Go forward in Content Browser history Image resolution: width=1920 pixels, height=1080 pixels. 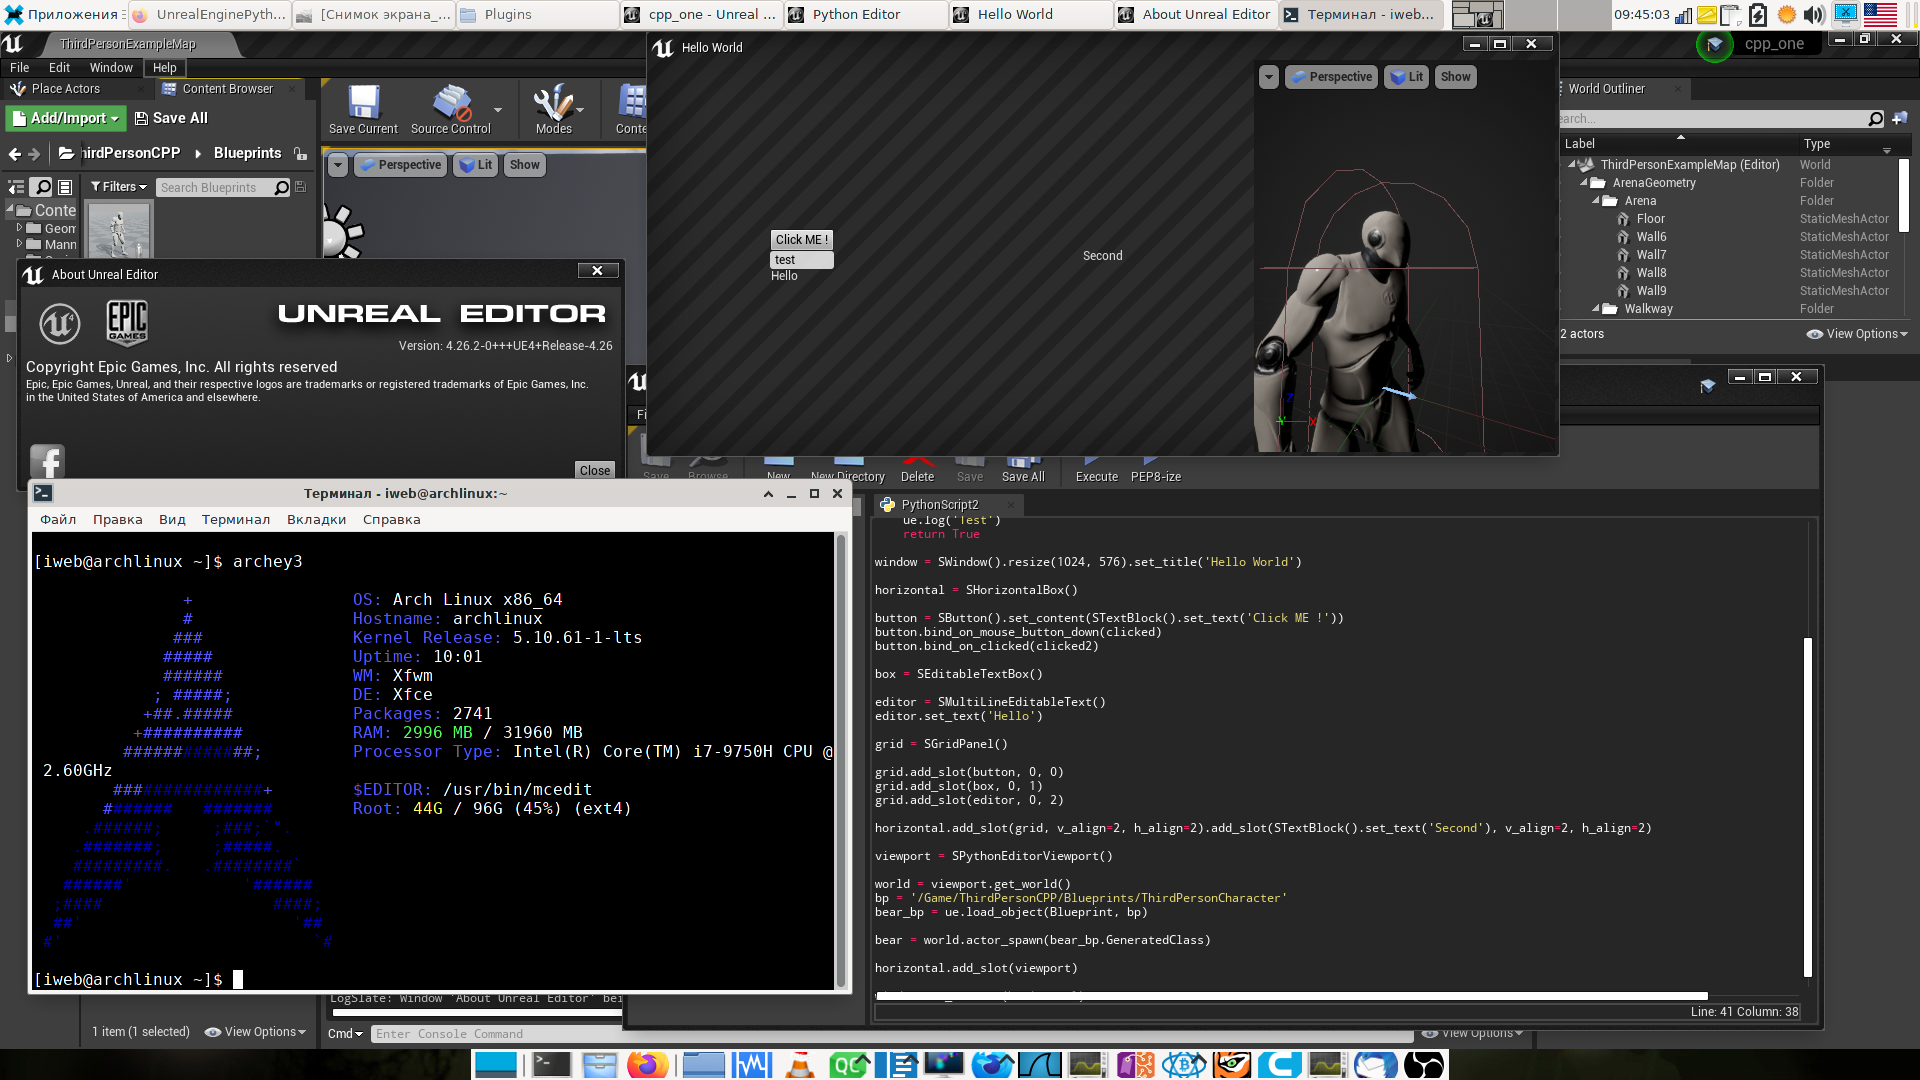tap(35, 154)
